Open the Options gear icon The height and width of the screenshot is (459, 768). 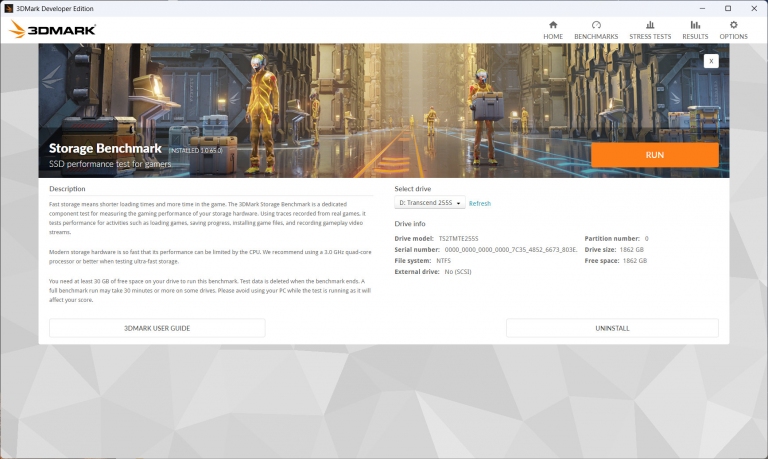733,25
